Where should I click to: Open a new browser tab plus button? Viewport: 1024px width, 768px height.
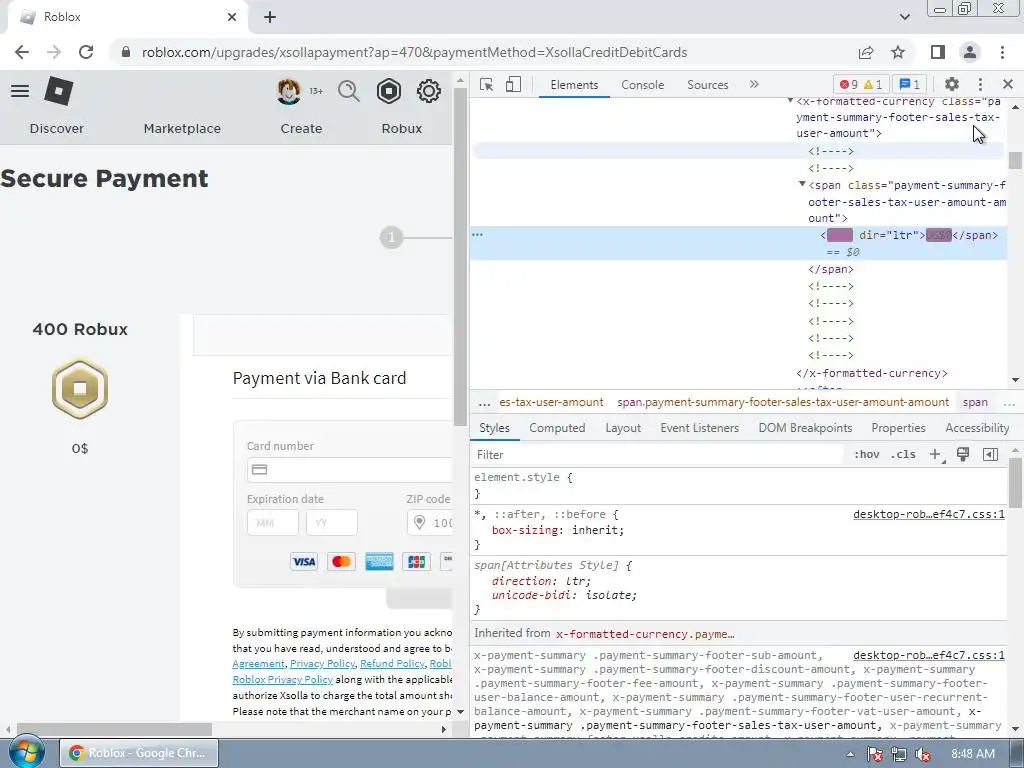(270, 18)
